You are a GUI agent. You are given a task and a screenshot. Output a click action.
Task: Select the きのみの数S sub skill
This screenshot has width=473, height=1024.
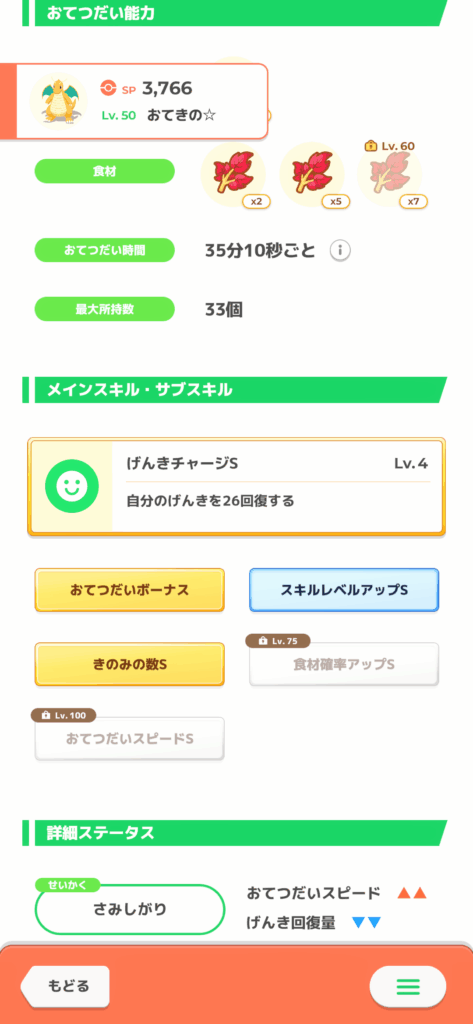[x=129, y=664]
